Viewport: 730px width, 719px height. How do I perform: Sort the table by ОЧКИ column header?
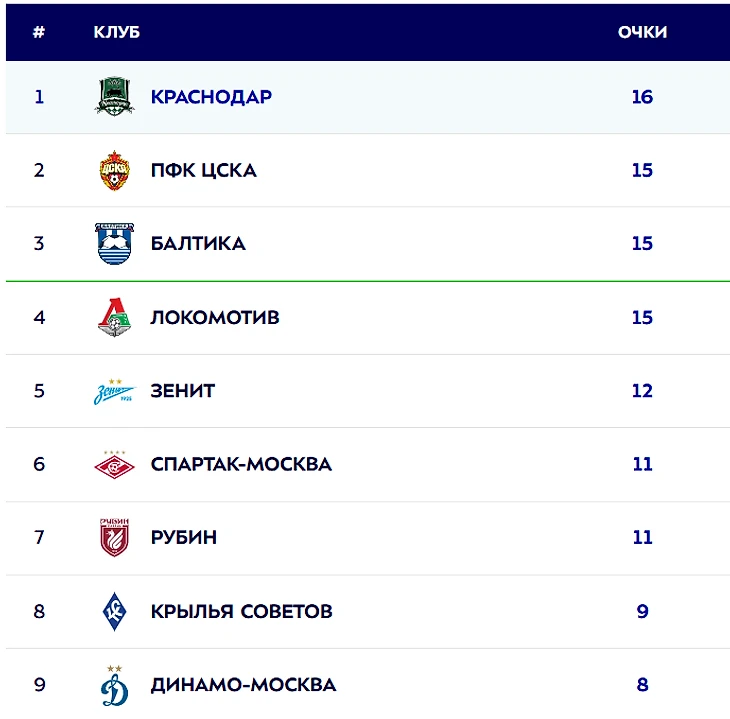pos(642,32)
